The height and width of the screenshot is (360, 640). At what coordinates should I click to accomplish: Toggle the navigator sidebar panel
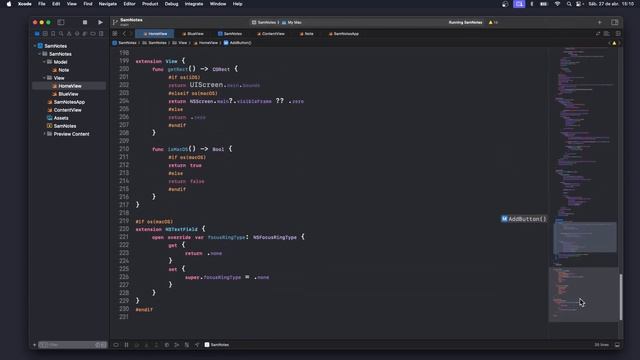point(61,22)
